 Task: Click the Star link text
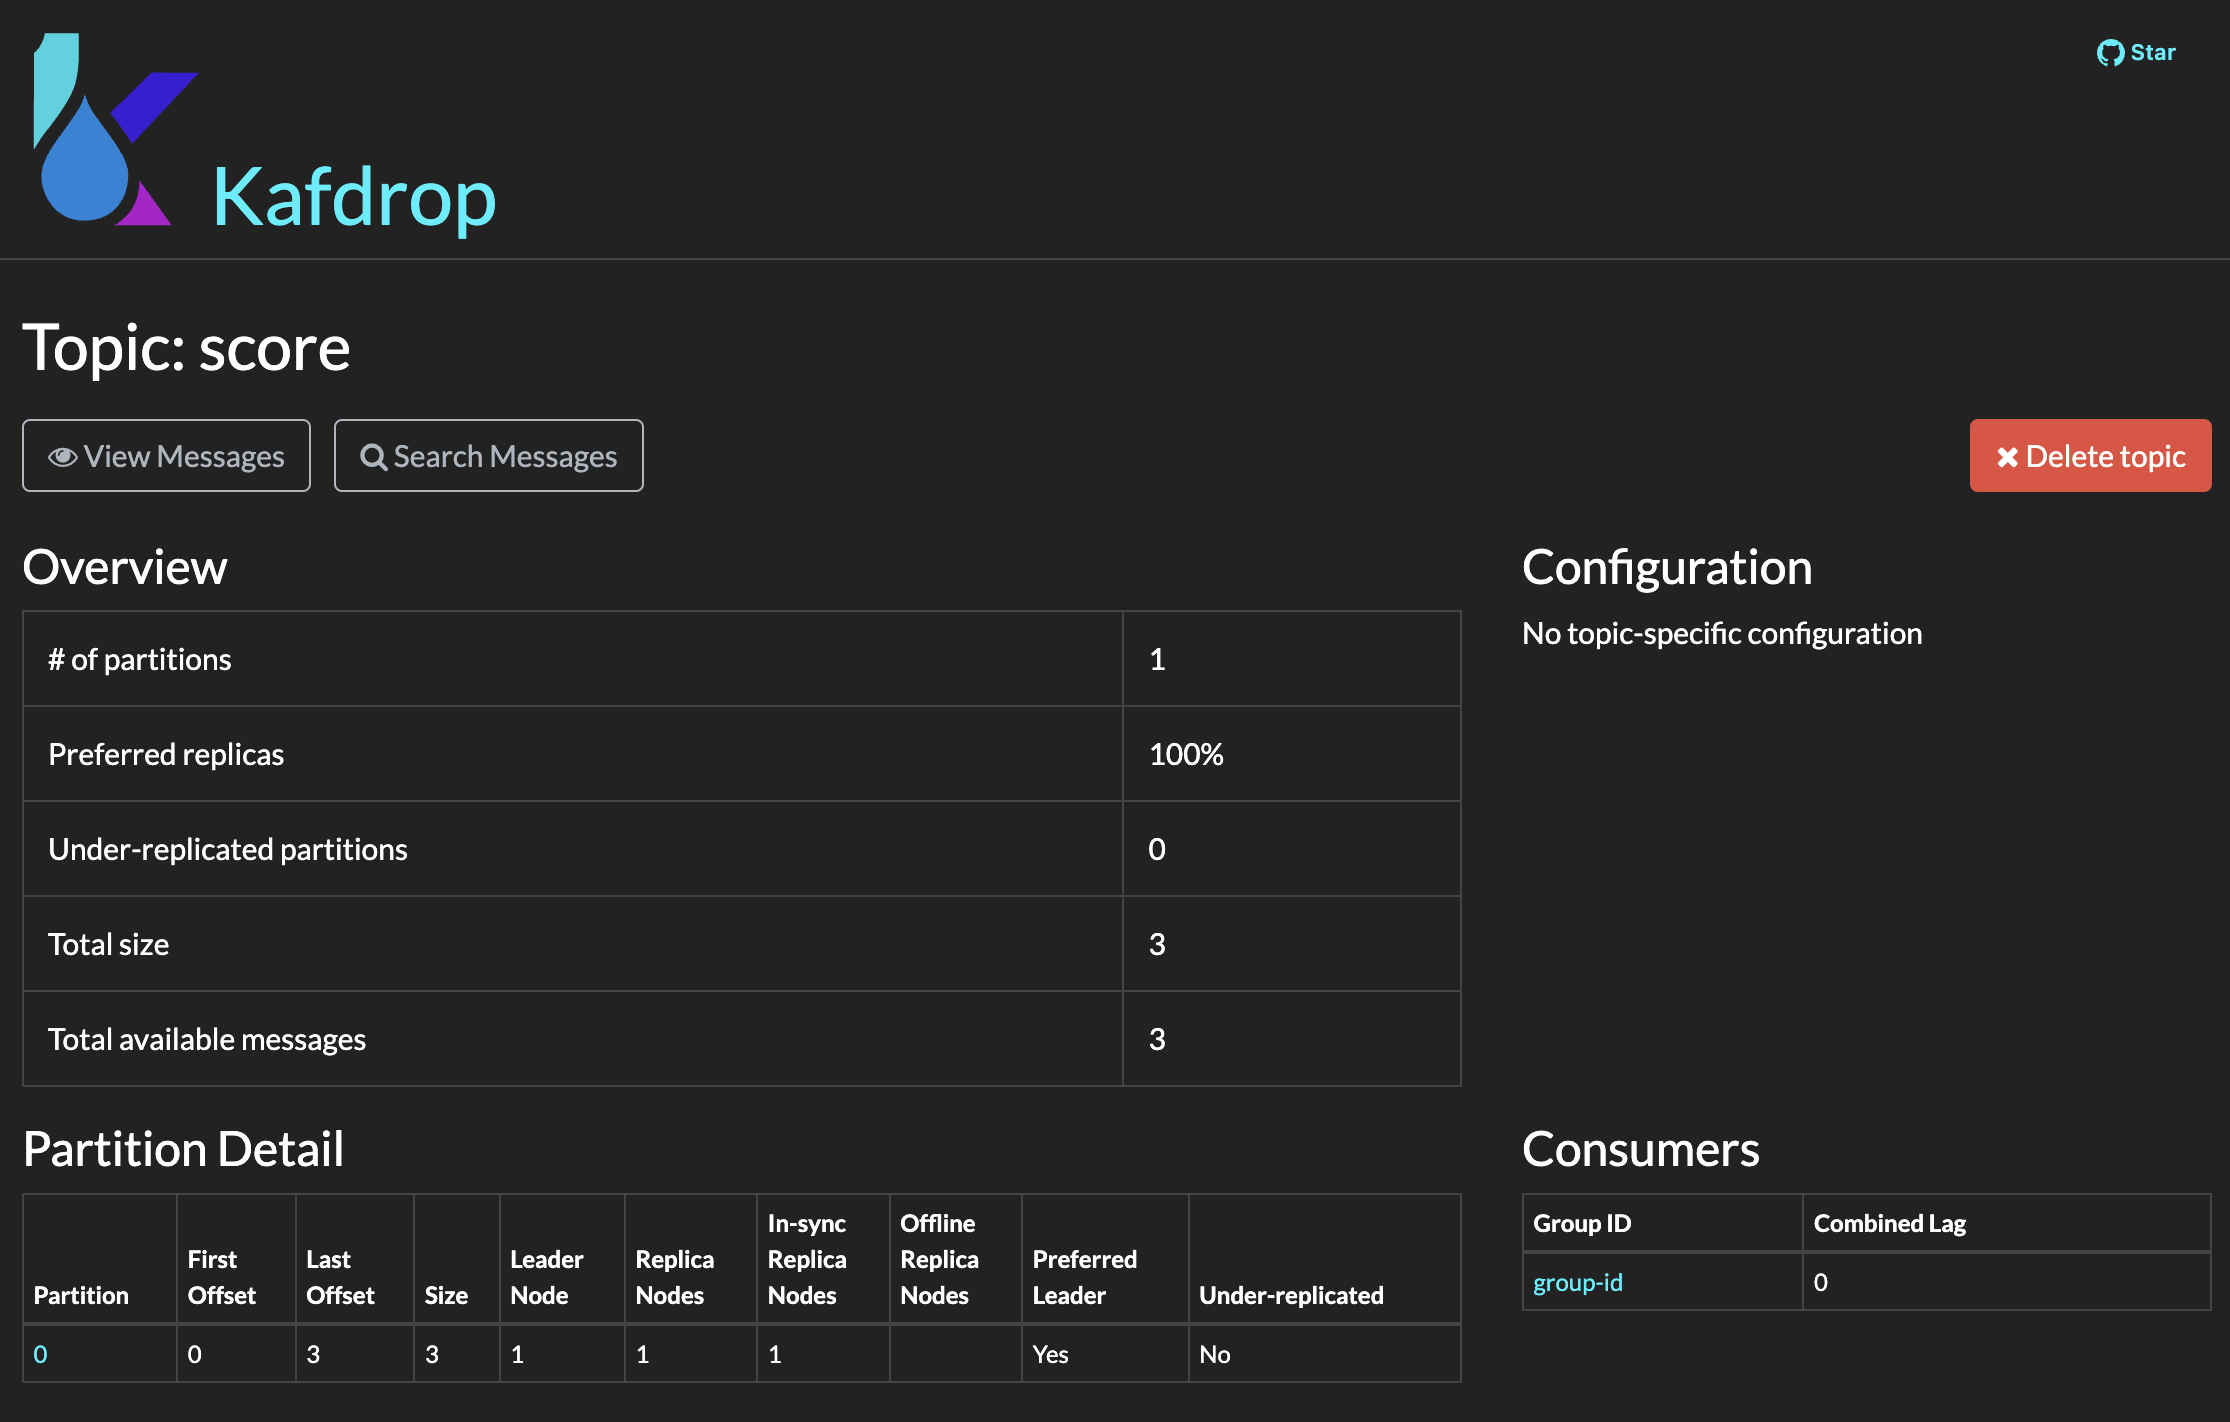pos(2153,53)
